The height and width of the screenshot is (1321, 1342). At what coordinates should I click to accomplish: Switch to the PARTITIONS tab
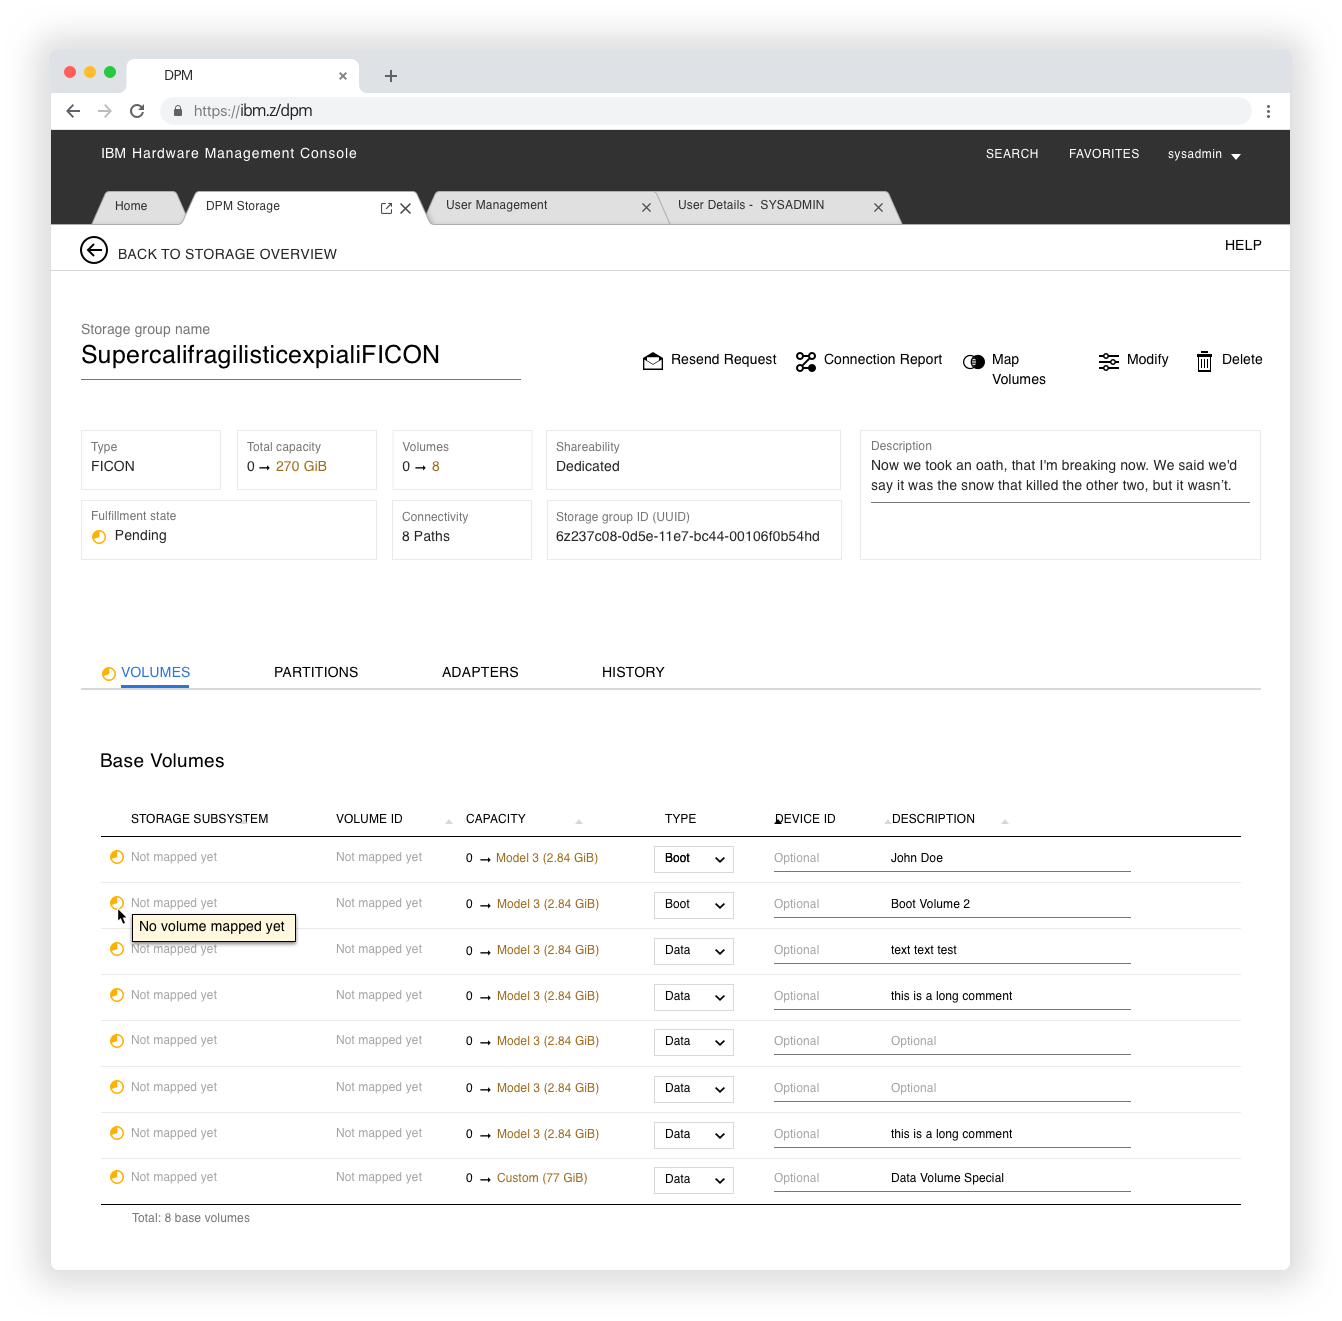(316, 672)
